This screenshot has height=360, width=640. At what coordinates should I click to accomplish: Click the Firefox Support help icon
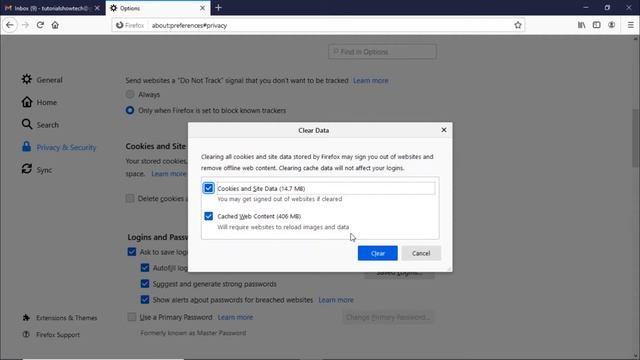point(26,334)
